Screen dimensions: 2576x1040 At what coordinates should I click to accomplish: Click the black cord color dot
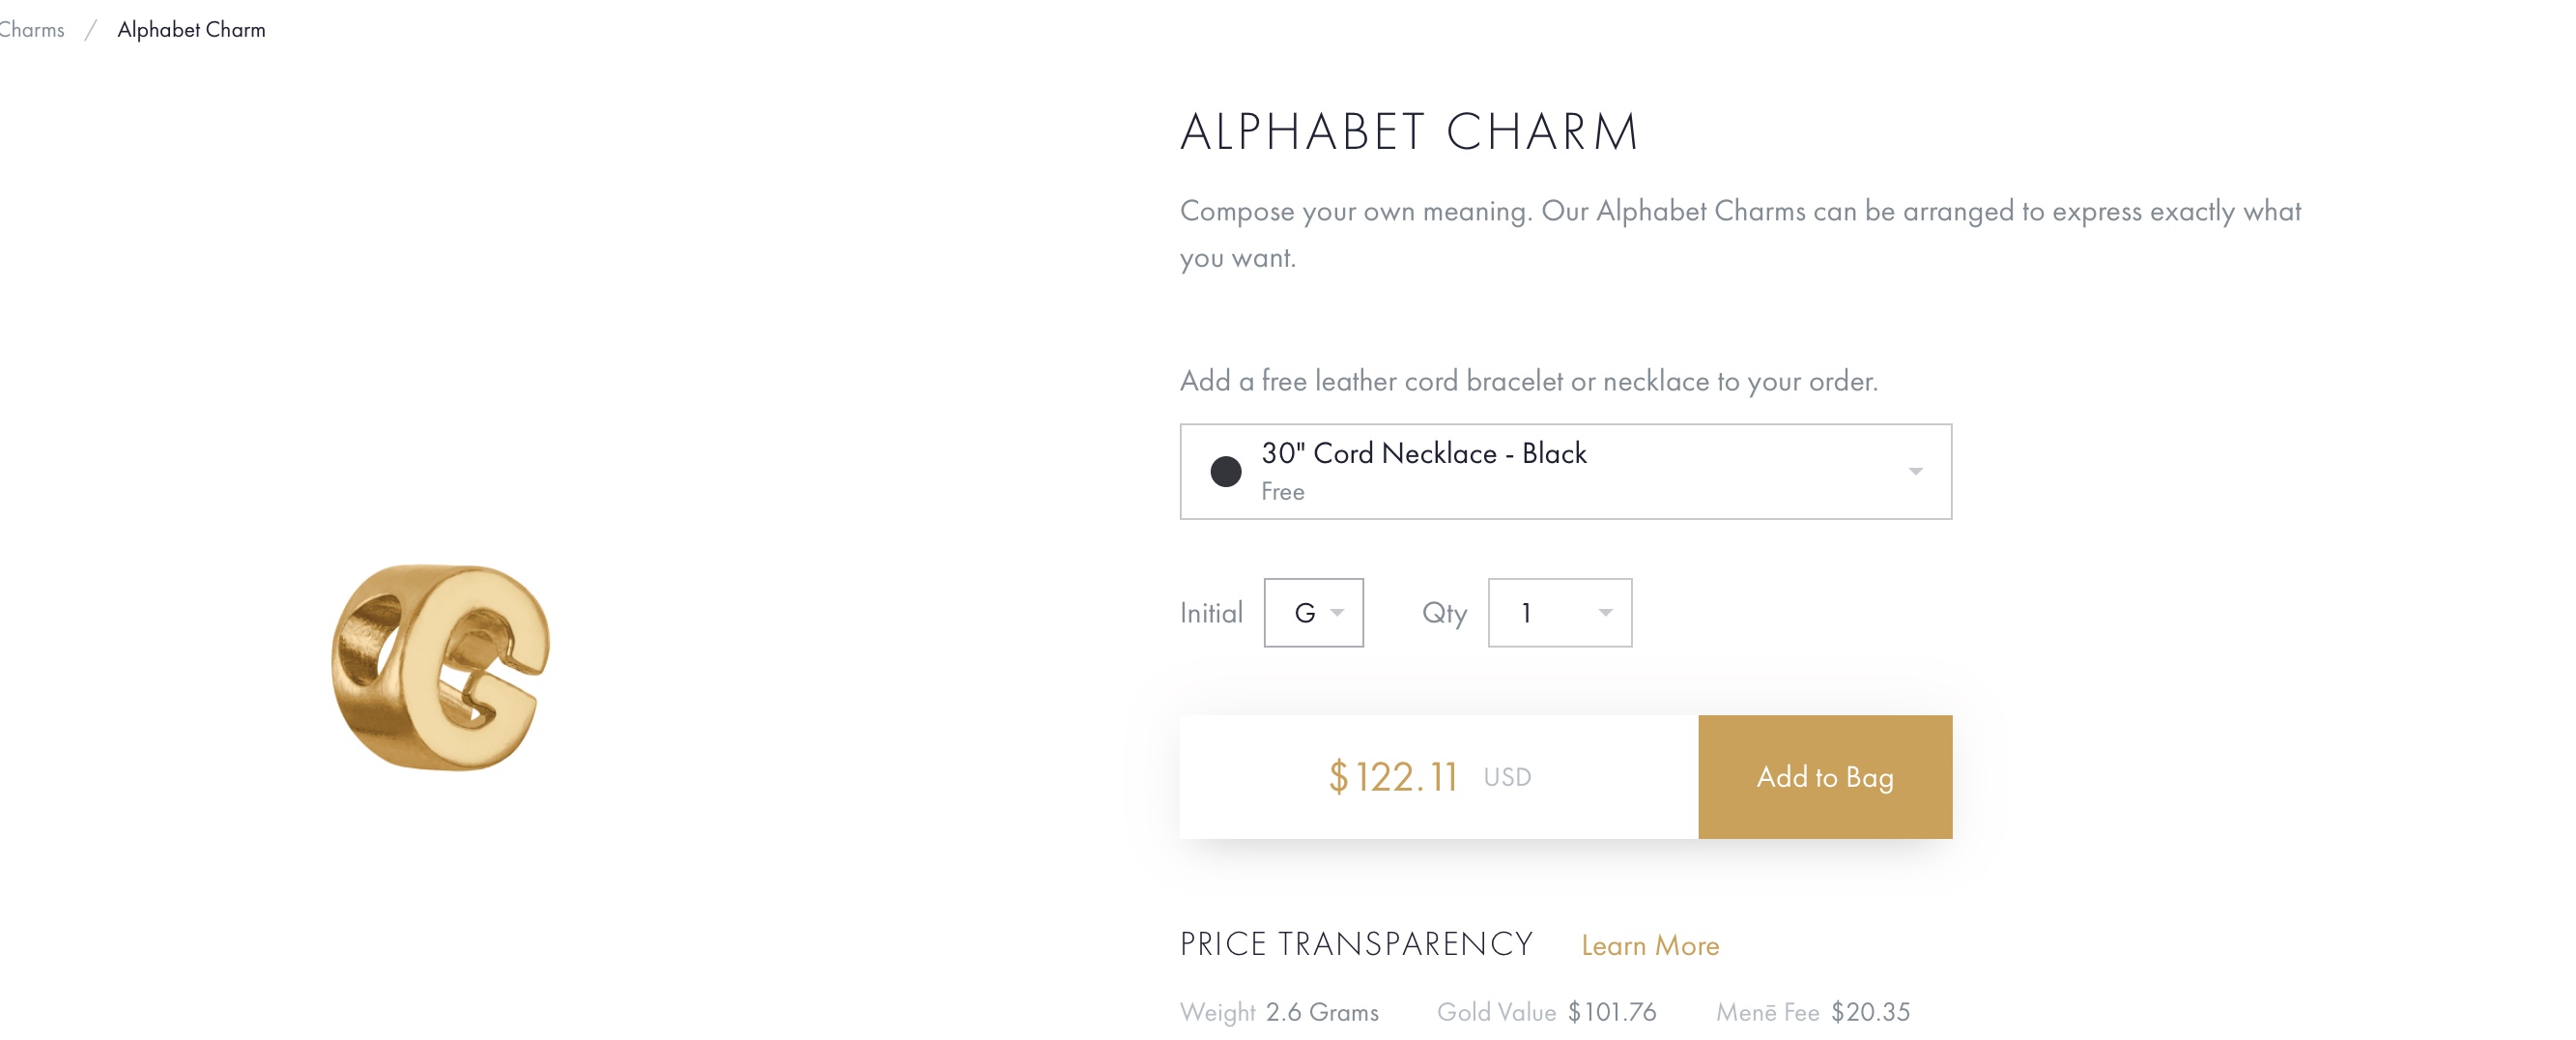coord(1225,471)
